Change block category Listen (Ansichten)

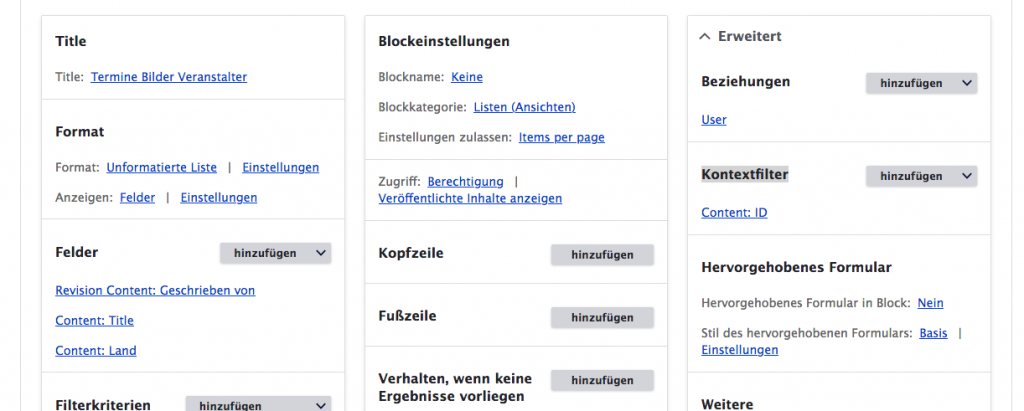click(x=524, y=107)
